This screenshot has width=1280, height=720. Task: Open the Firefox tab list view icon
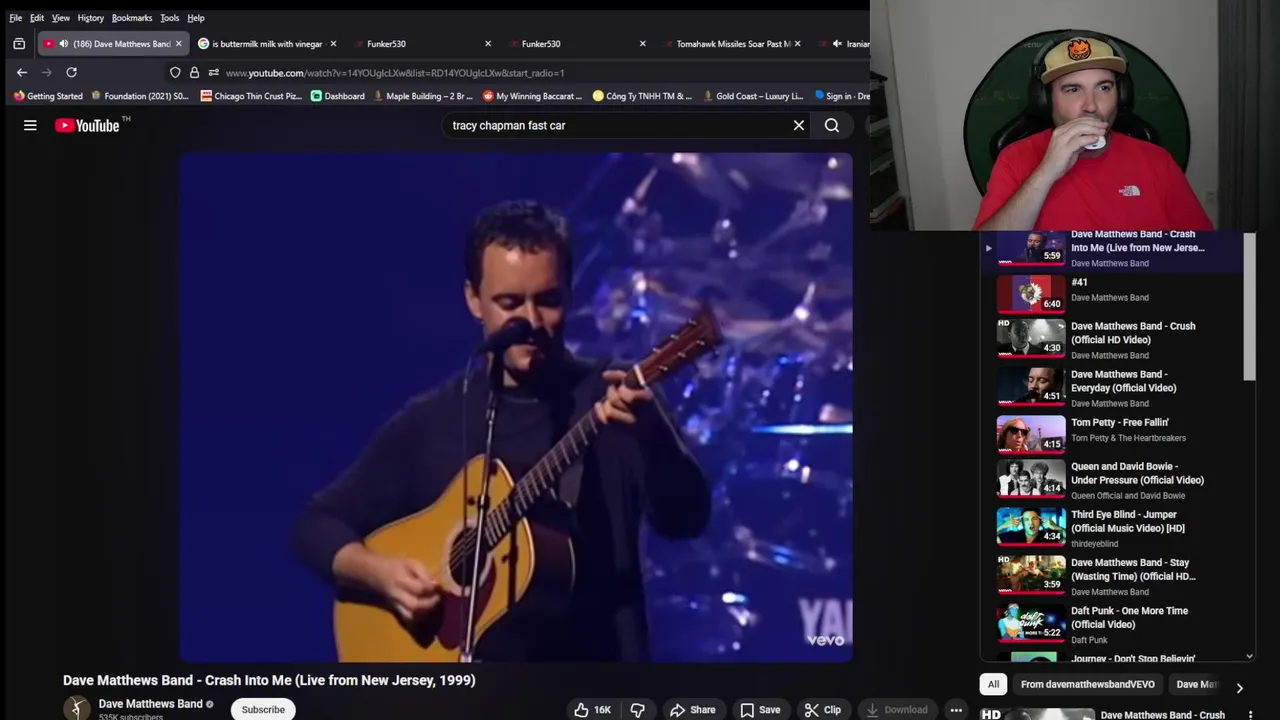click(x=19, y=44)
